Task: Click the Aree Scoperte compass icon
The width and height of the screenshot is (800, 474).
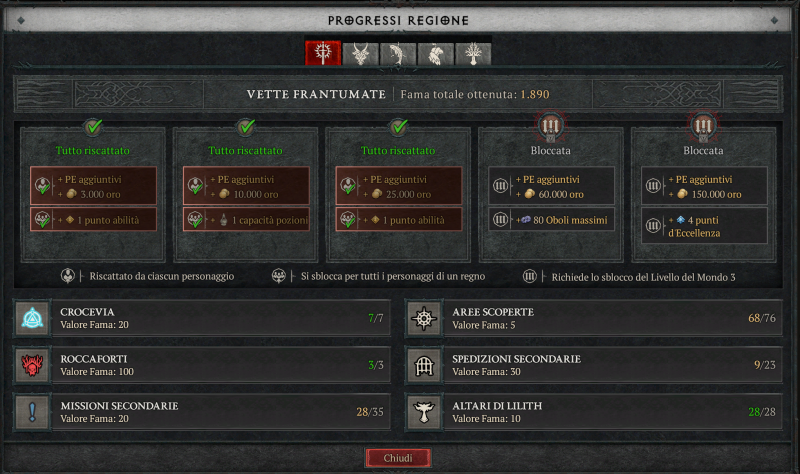Action: click(x=424, y=318)
